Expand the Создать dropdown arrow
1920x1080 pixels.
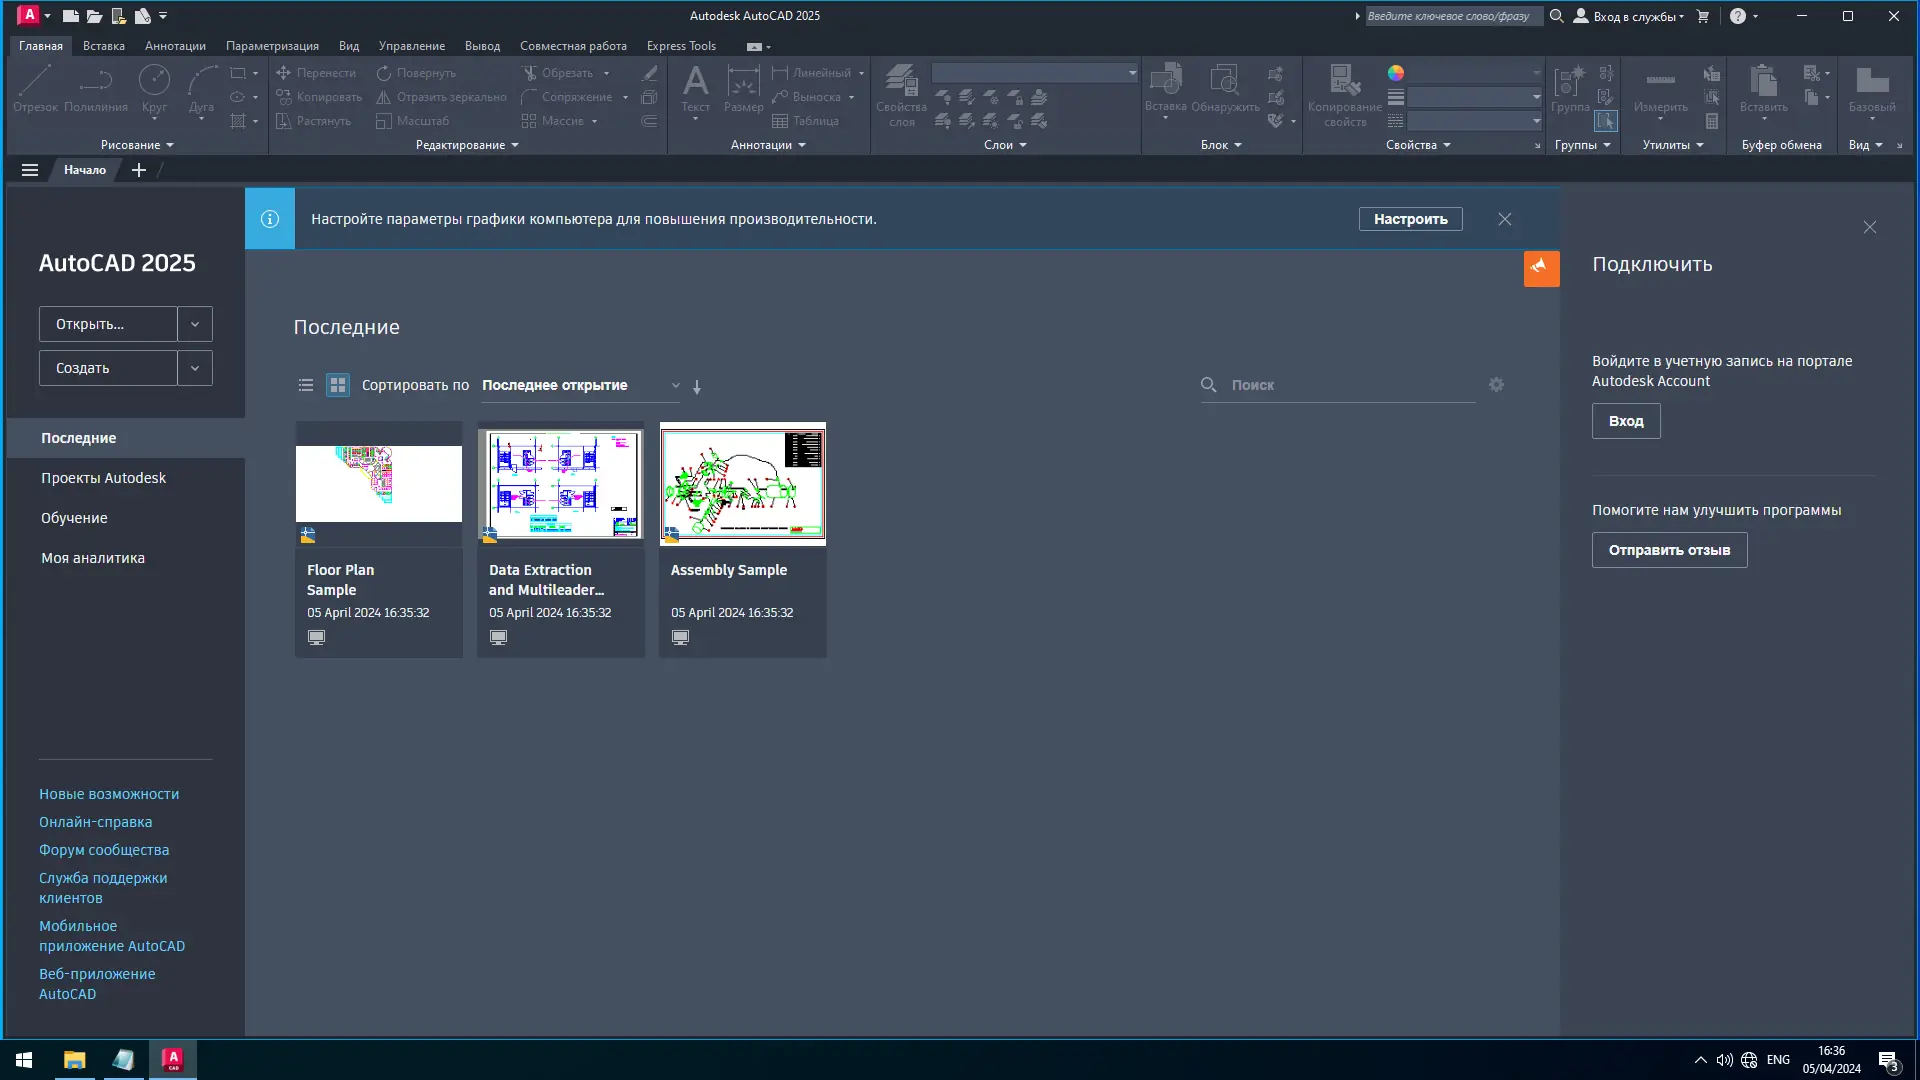(x=195, y=368)
